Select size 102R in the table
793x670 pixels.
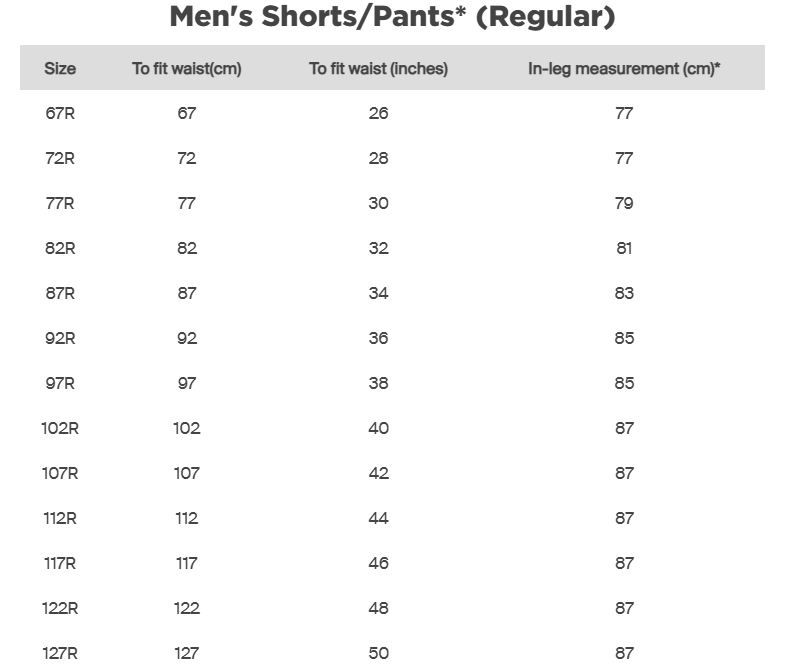pyautogui.click(x=60, y=428)
